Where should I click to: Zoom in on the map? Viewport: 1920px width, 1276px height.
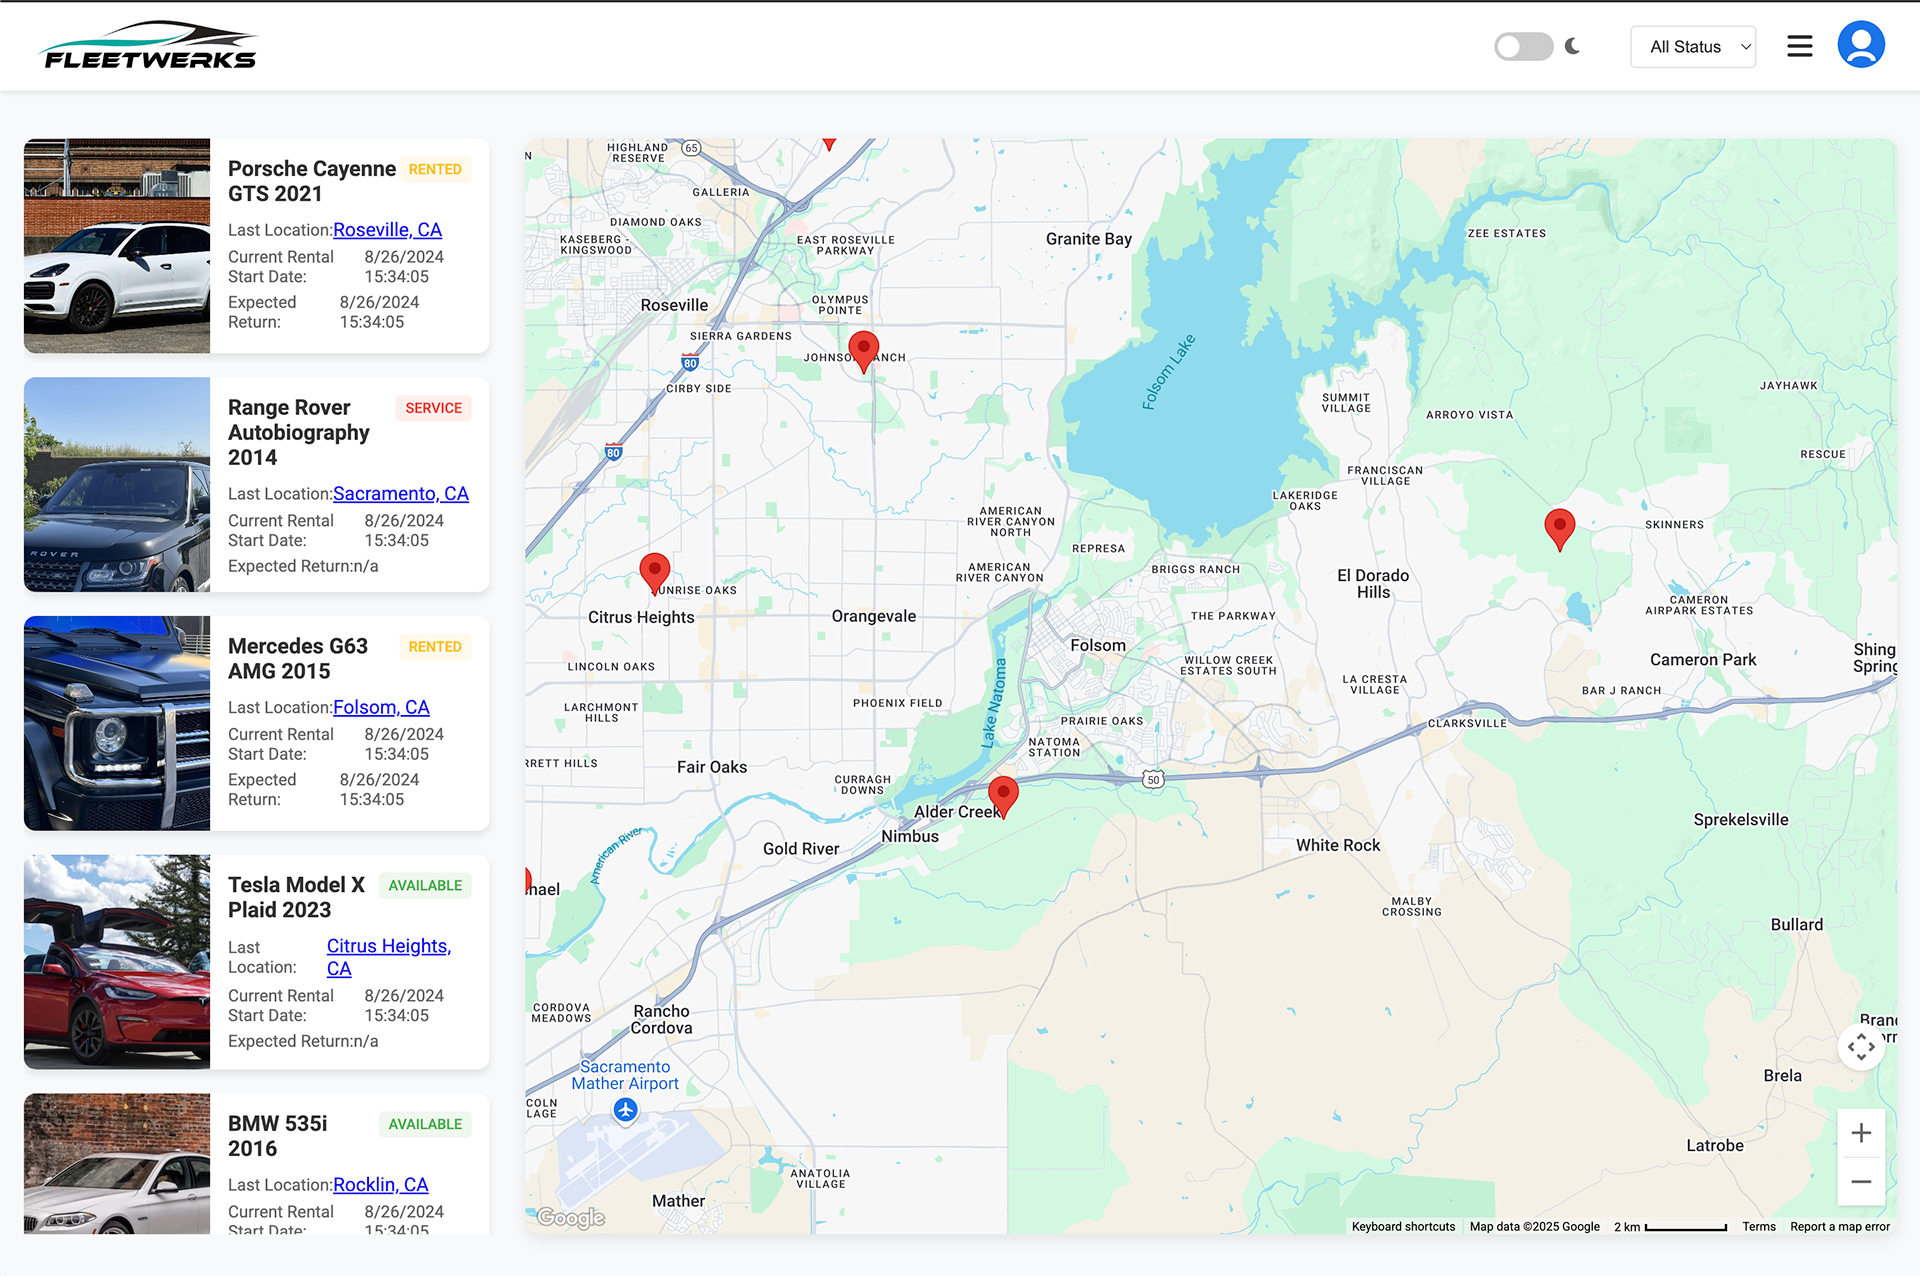coord(1861,1133)
